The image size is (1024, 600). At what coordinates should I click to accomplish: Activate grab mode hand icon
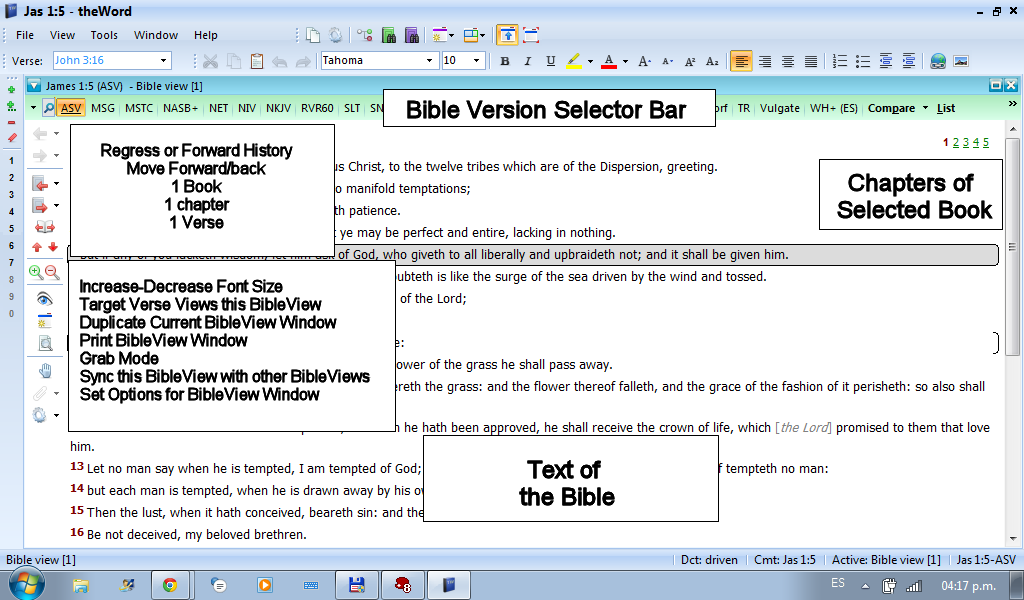(44, 370)
